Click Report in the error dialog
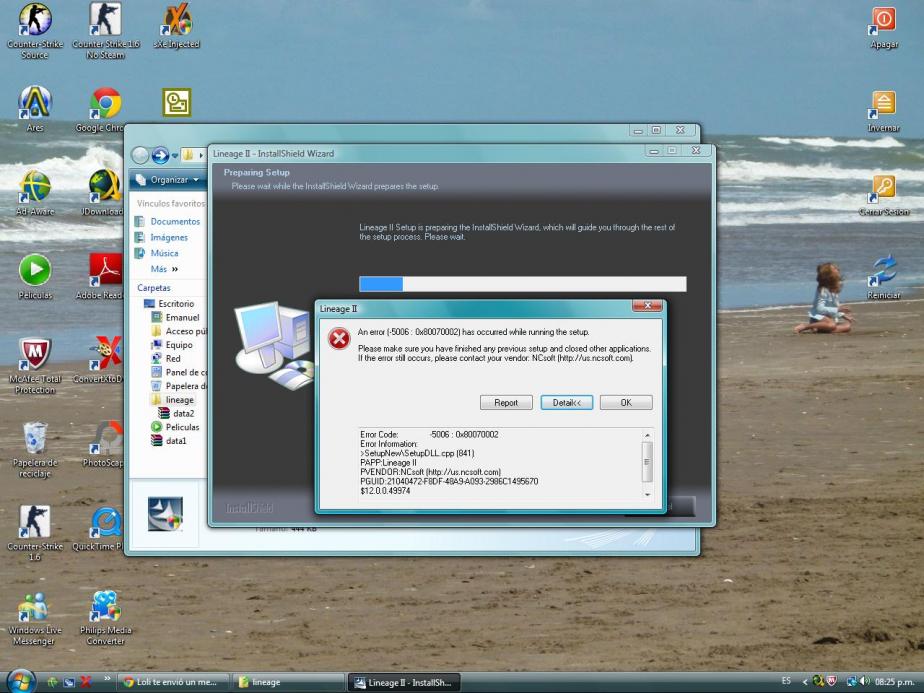 coord(506,402)
